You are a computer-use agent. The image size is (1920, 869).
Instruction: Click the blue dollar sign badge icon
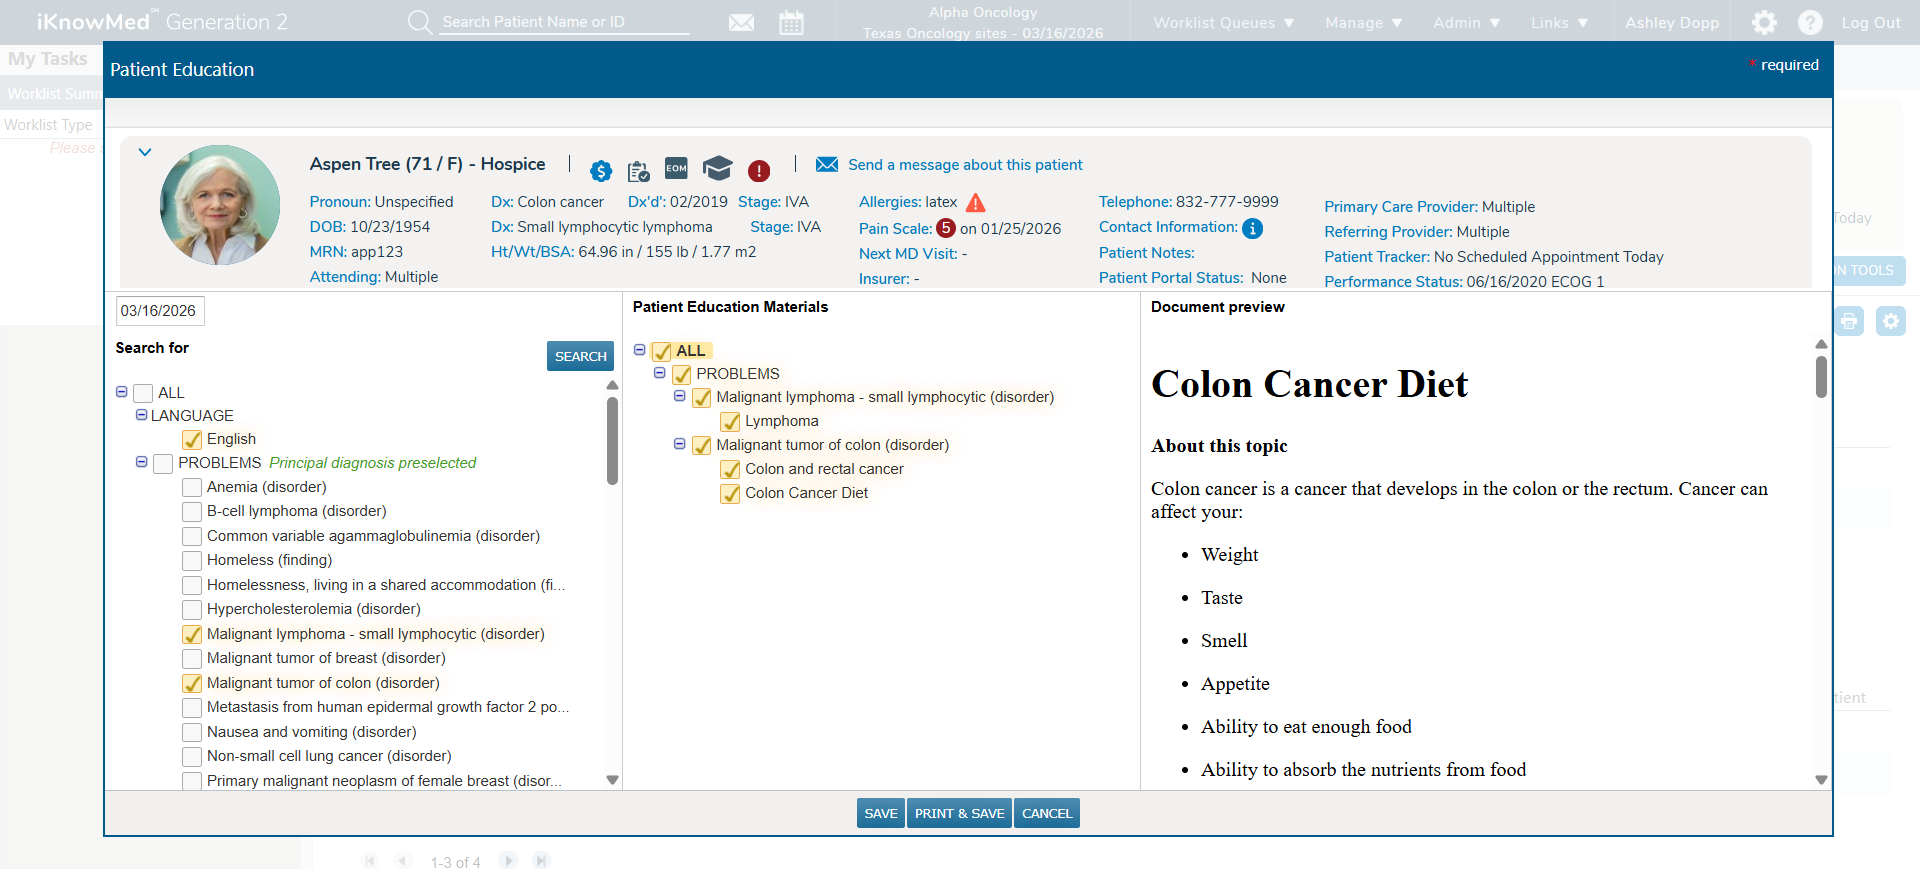600,171
